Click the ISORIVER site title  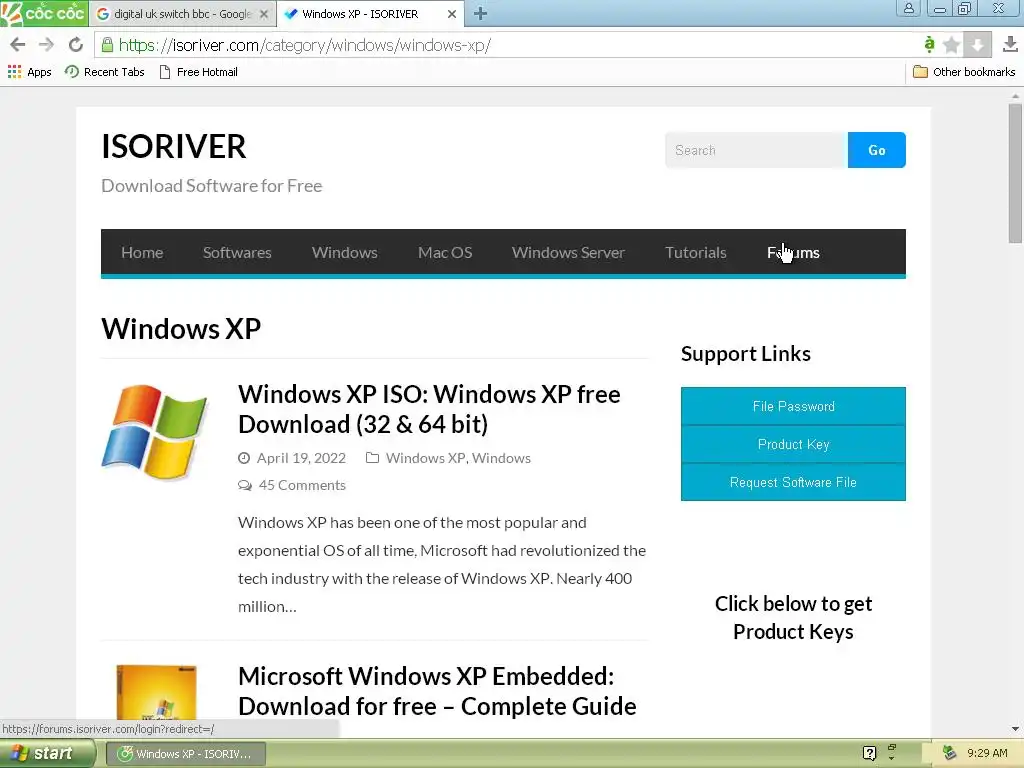pyautogui.click(x=174, y=146)
